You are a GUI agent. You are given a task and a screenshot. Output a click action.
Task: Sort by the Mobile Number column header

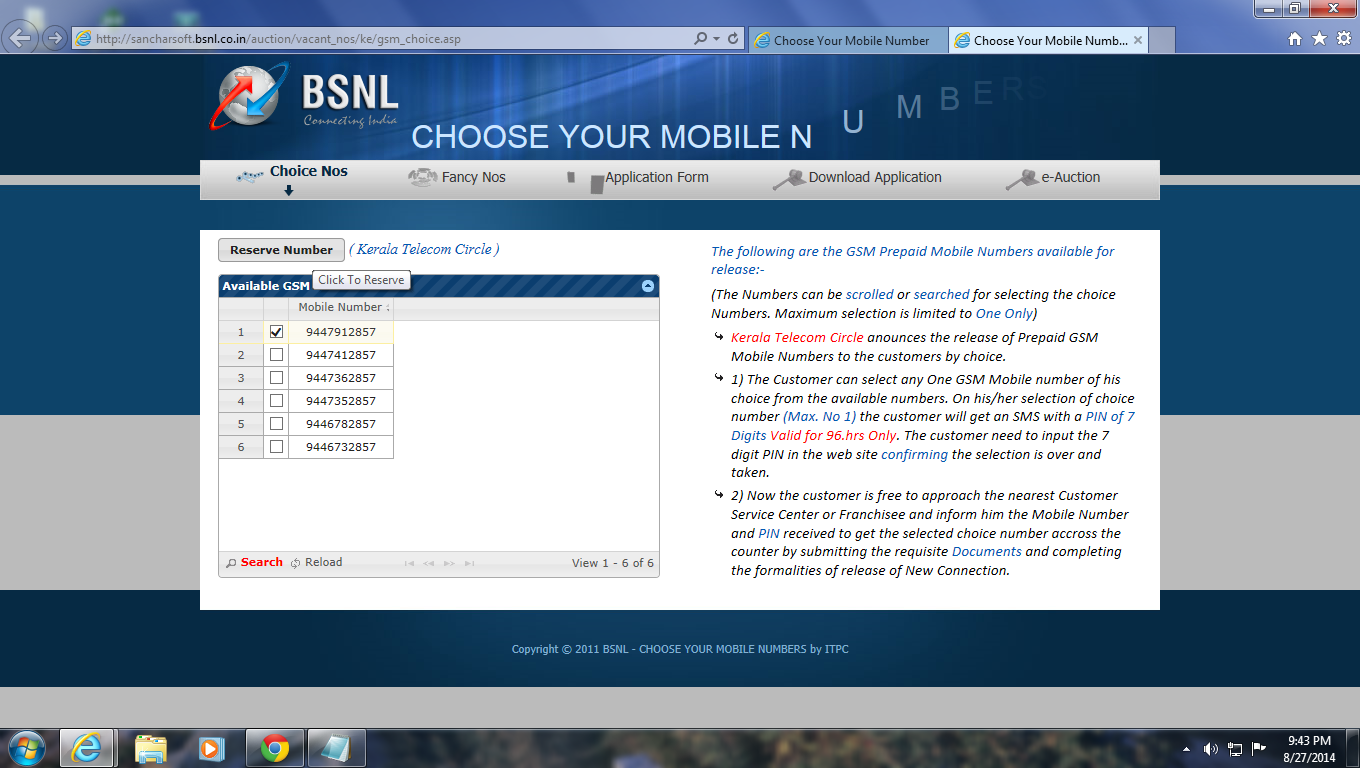click(341, 308)
